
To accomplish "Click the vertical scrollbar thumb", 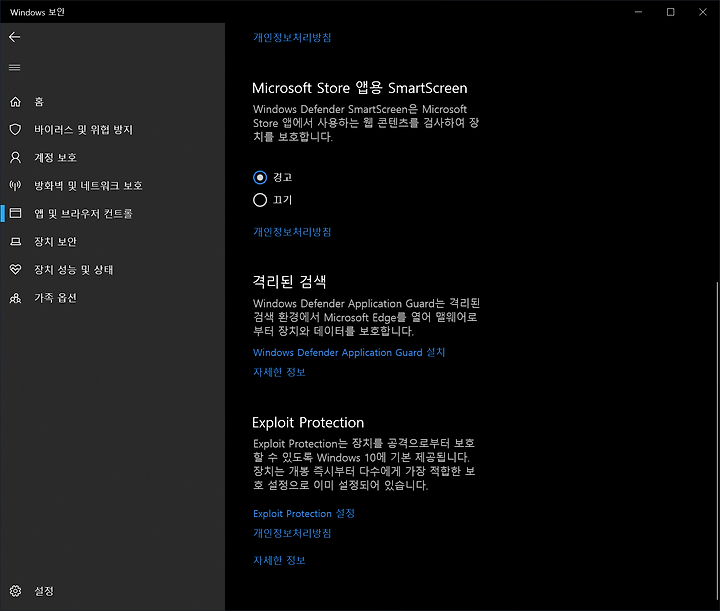I will coord(717,443).
